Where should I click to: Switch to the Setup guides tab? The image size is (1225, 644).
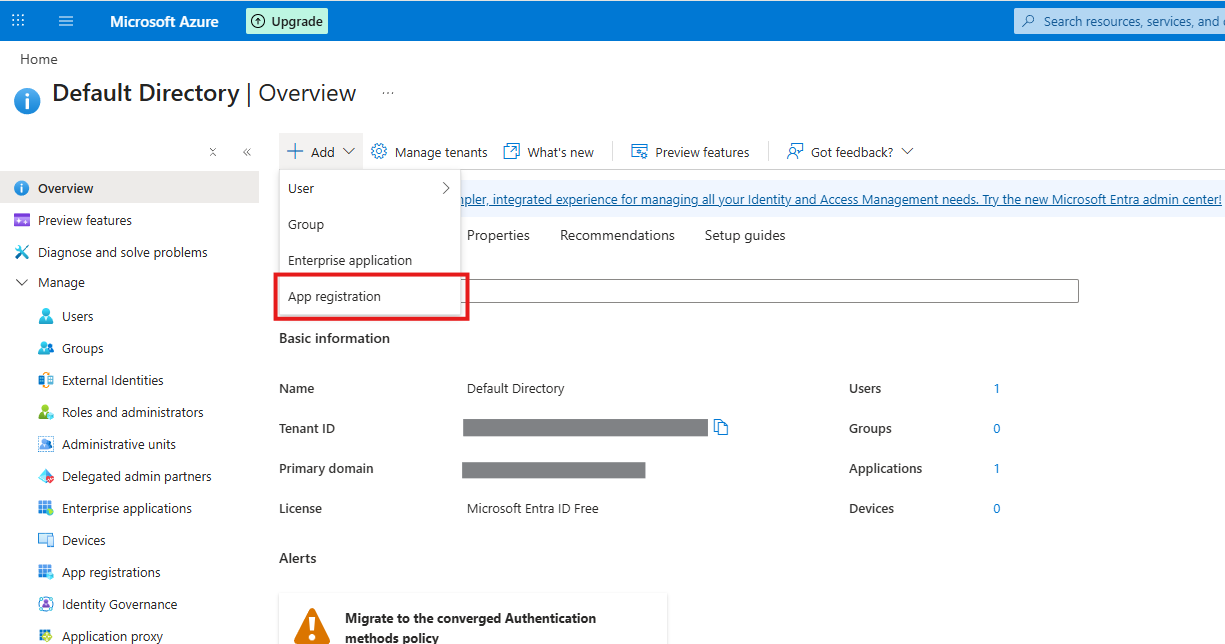click(745, 235)
